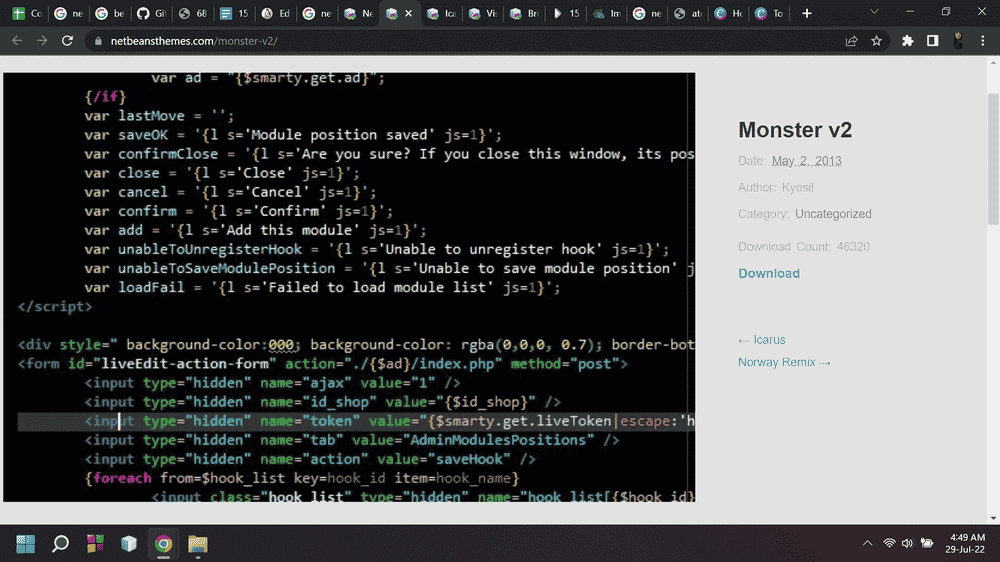The width and height of the screenshot is (1000, 562).
Task: Open the Chrome extensions puzzle menu
Action: coord(908,41)
